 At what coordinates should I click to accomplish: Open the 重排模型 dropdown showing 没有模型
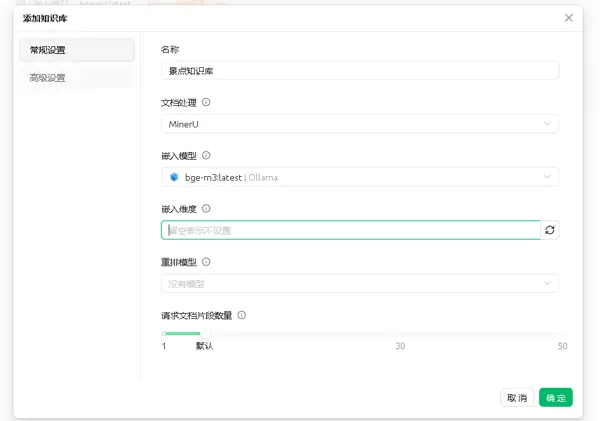(359, 284)
